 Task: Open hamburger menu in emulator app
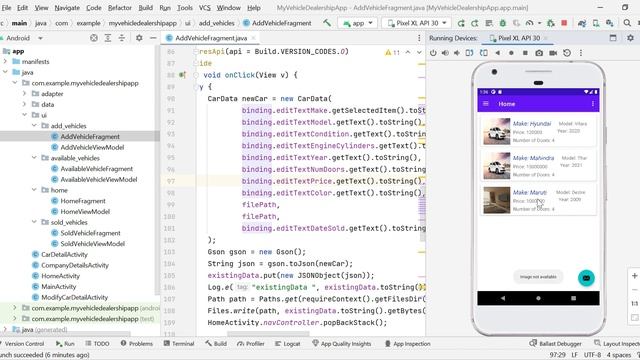coord(486,104)
